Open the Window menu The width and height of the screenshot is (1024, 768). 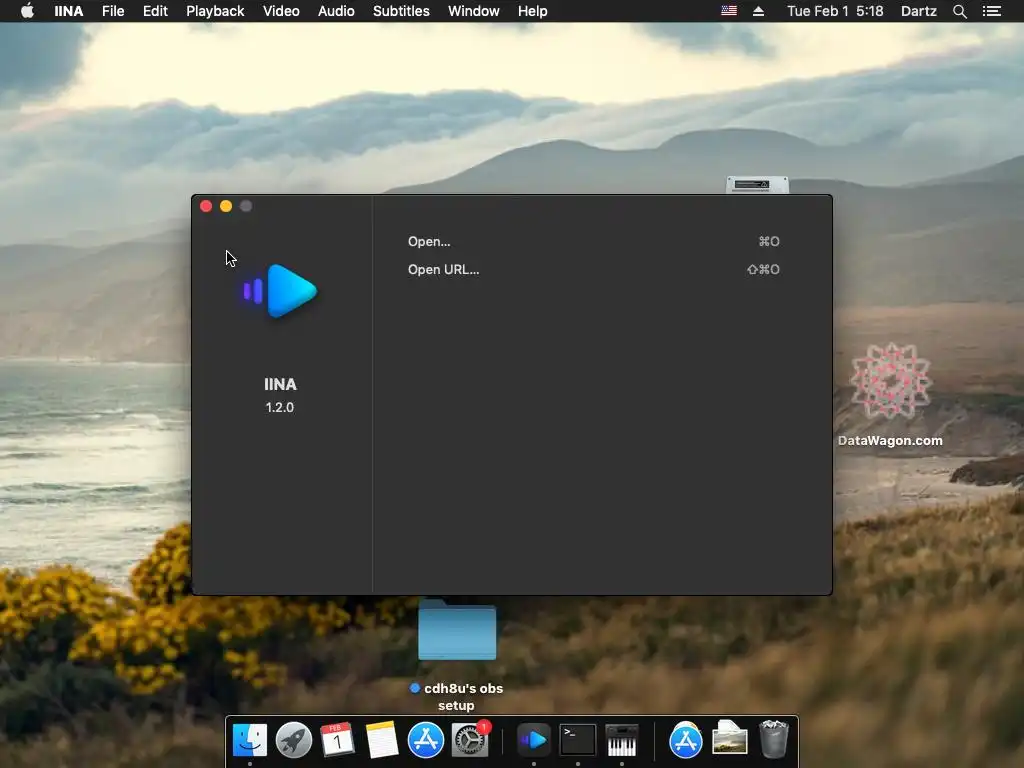(x=473, y=11)
